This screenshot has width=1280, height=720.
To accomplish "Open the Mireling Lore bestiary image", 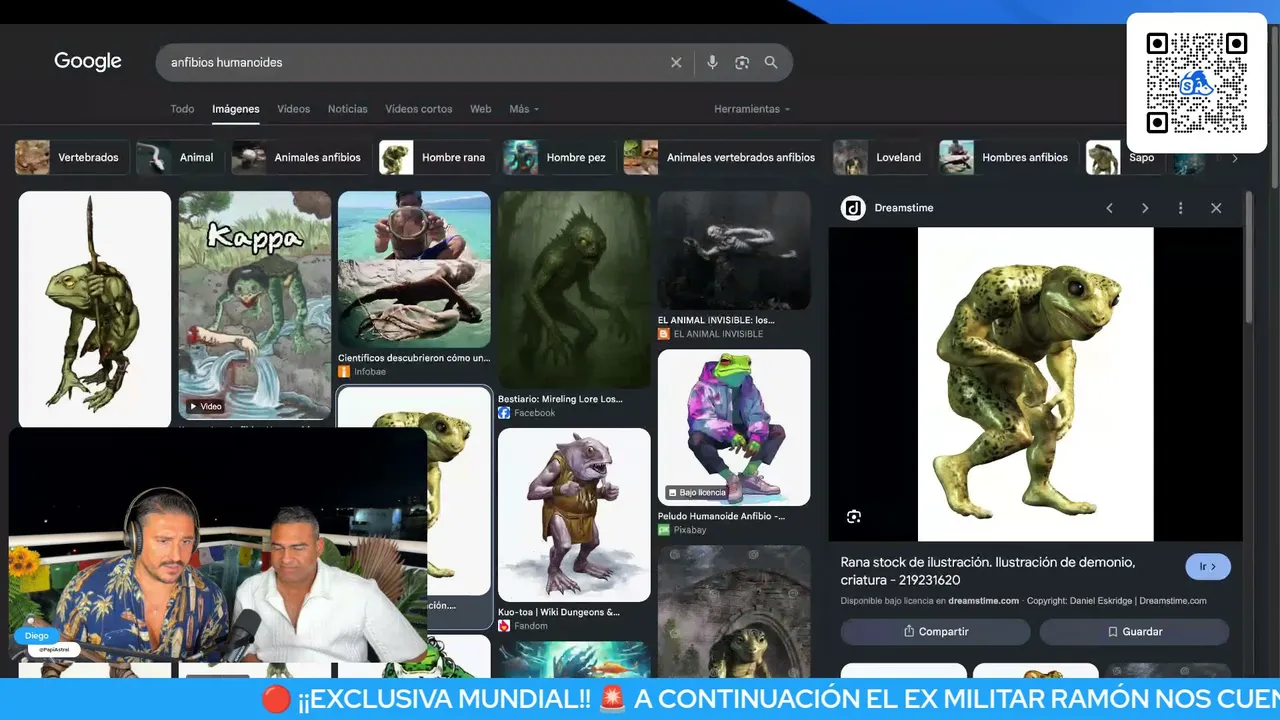I will click(574, 290).
